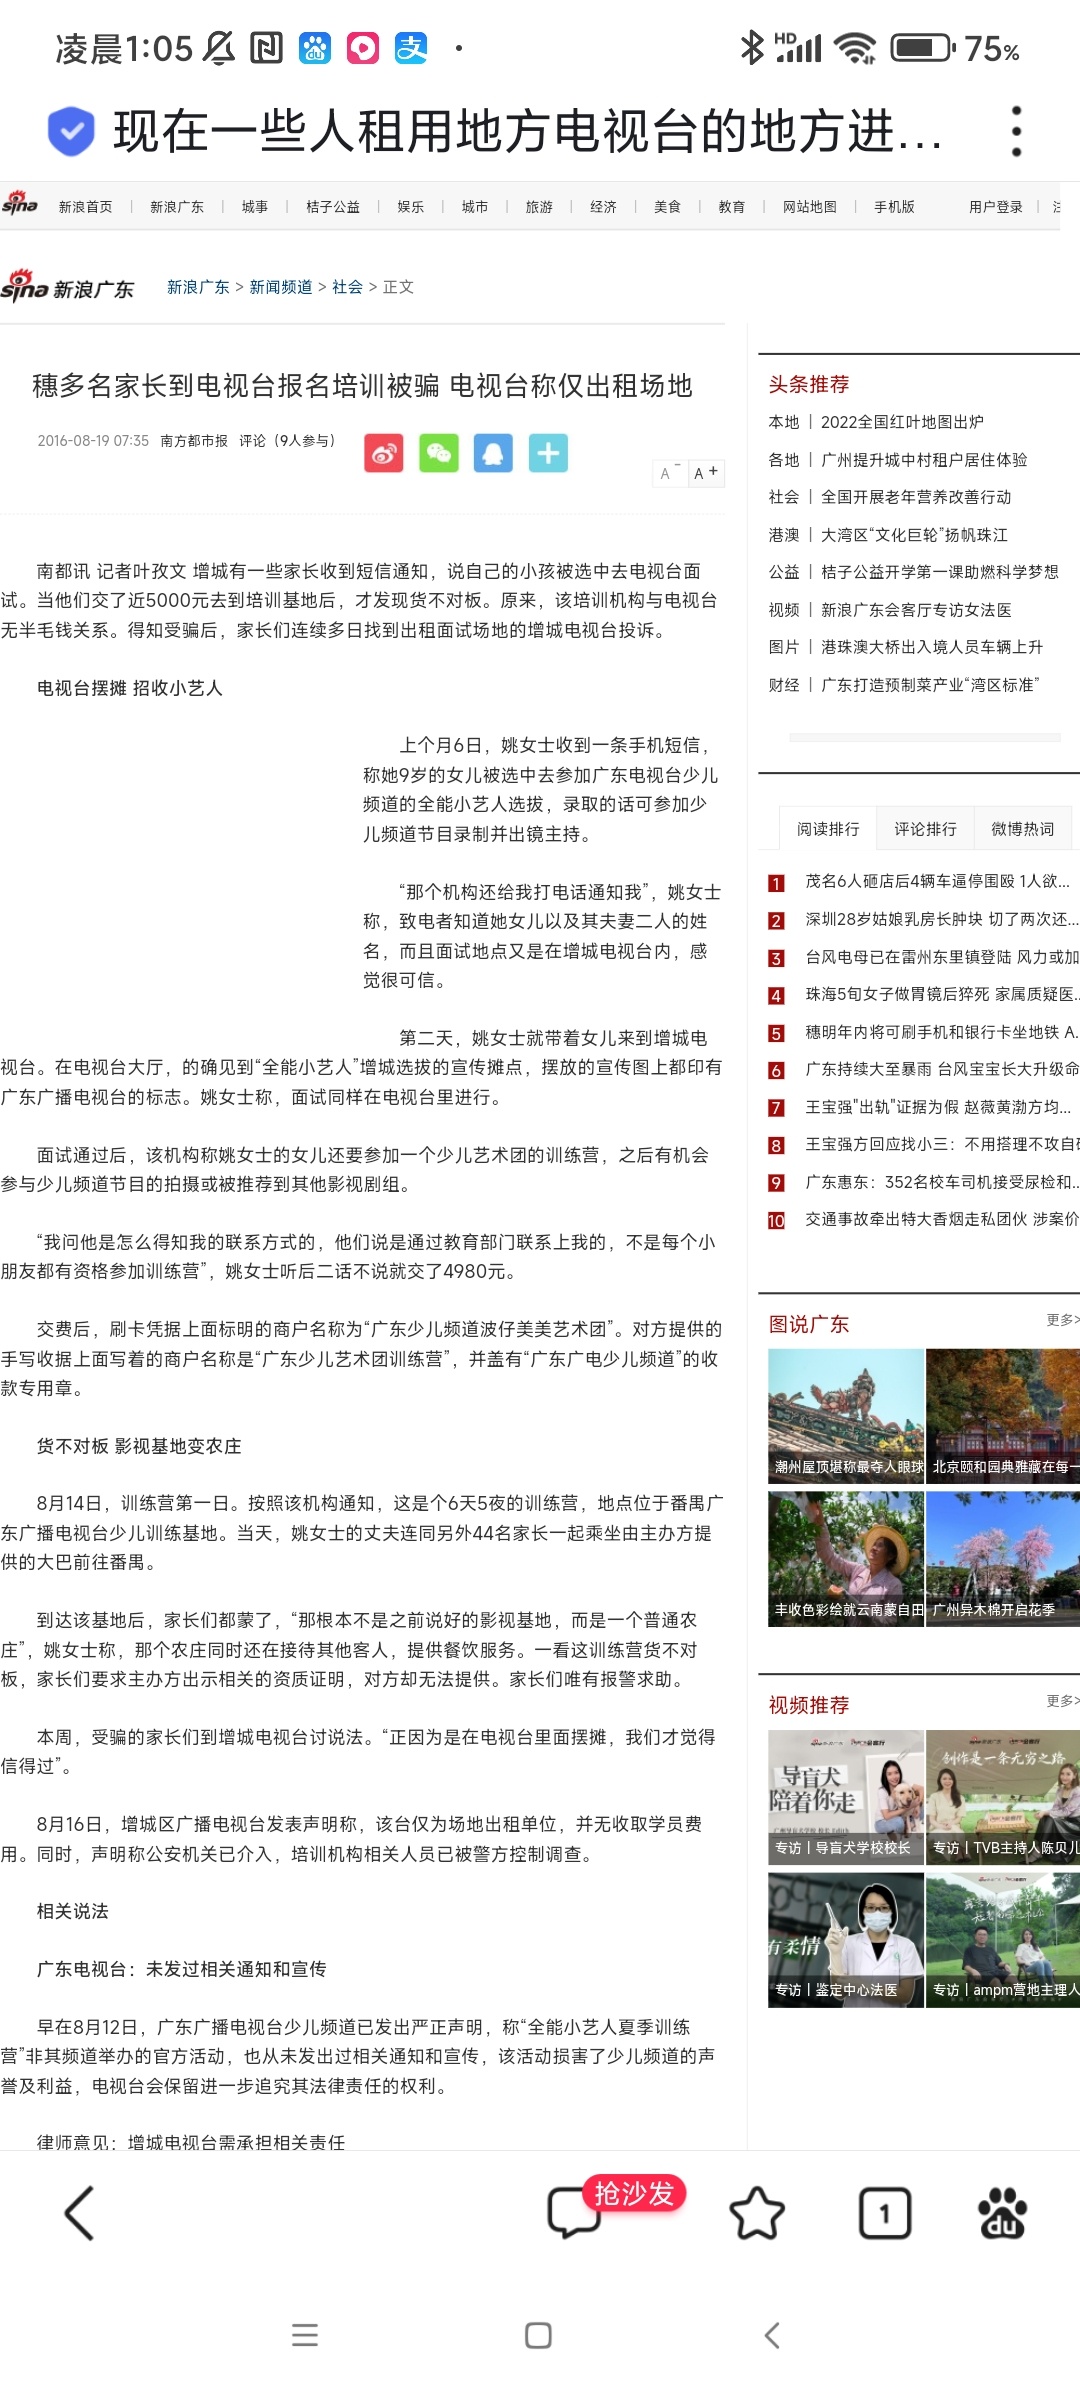Viewport: 1080px width, 2400px height.
Task: Open 美食 nav item
Action: tap(667, 207)
